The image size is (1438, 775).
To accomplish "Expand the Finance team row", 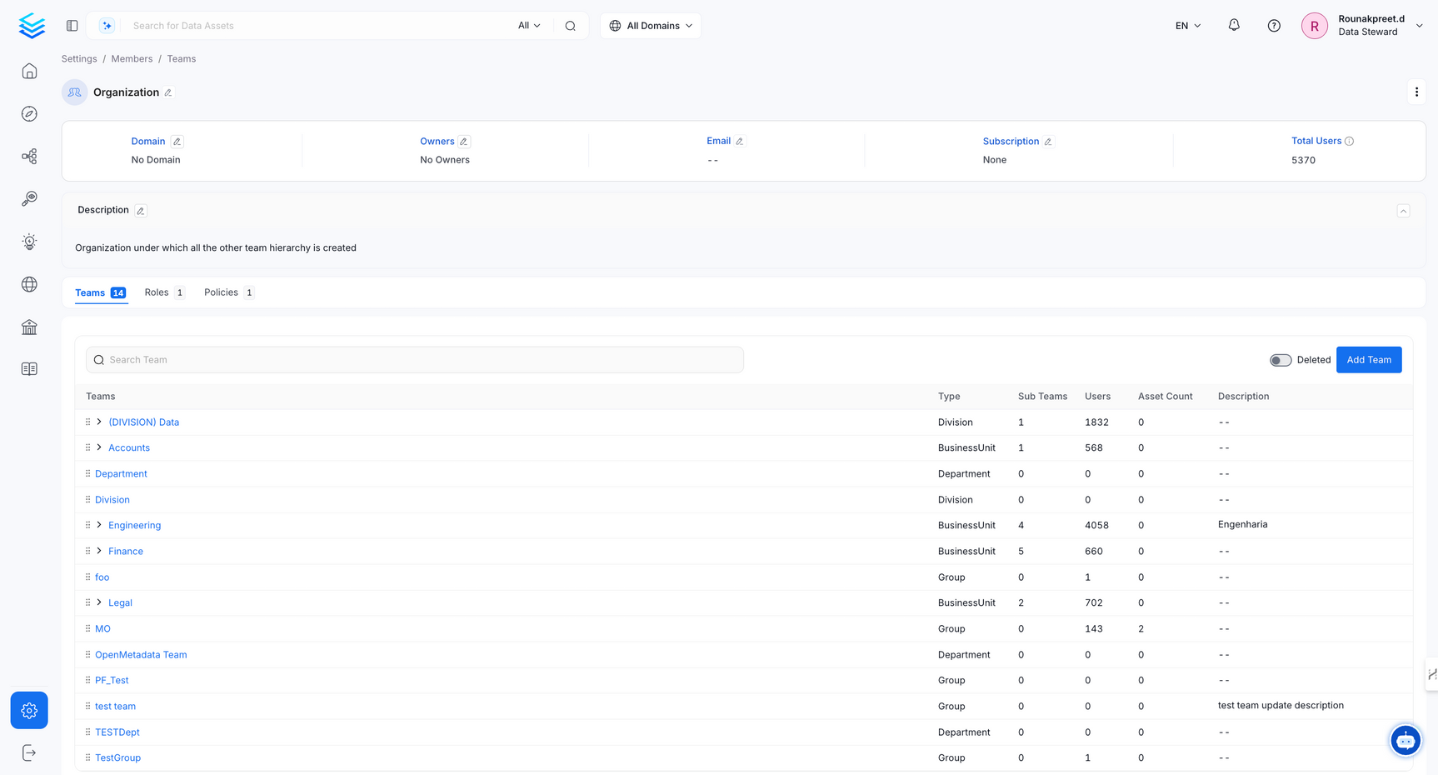I will tap(99, 551).
